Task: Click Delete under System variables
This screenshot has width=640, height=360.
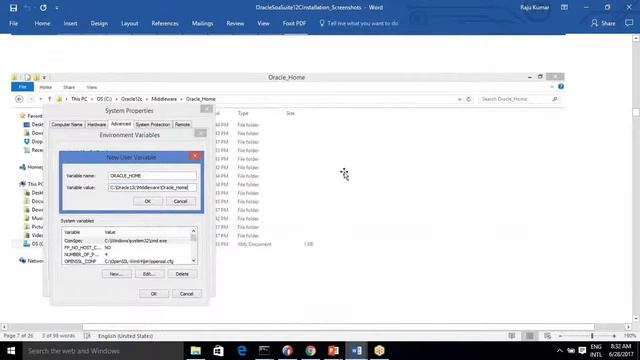Action: (x=182, y=274)
